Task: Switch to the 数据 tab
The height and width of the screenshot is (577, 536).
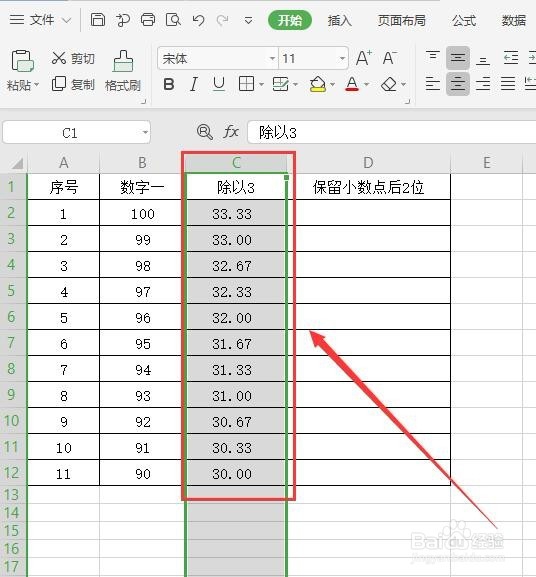Action: tap(514, 21)
